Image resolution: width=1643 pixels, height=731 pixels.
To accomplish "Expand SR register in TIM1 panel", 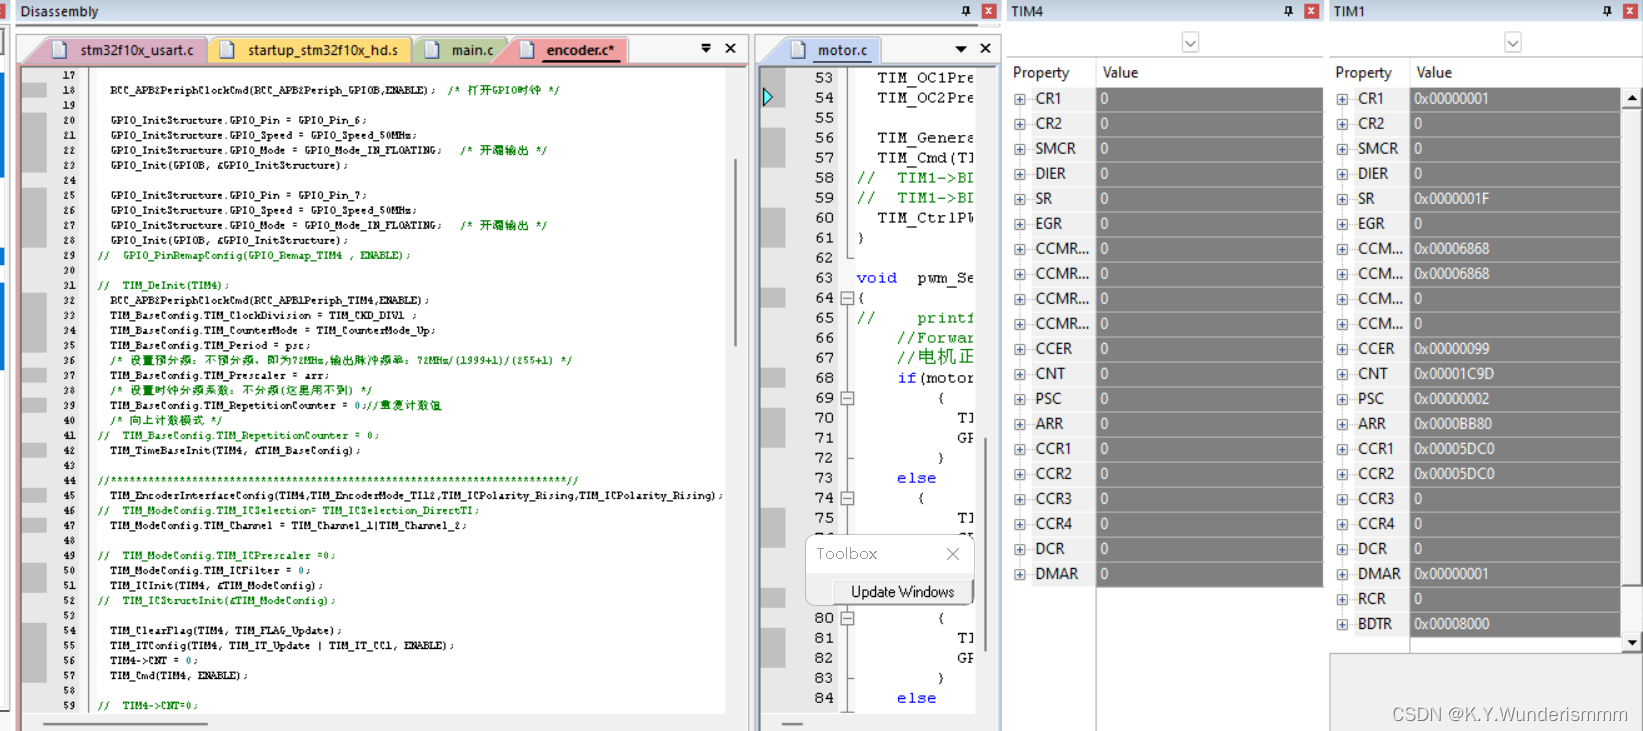I will (1342, 199).
